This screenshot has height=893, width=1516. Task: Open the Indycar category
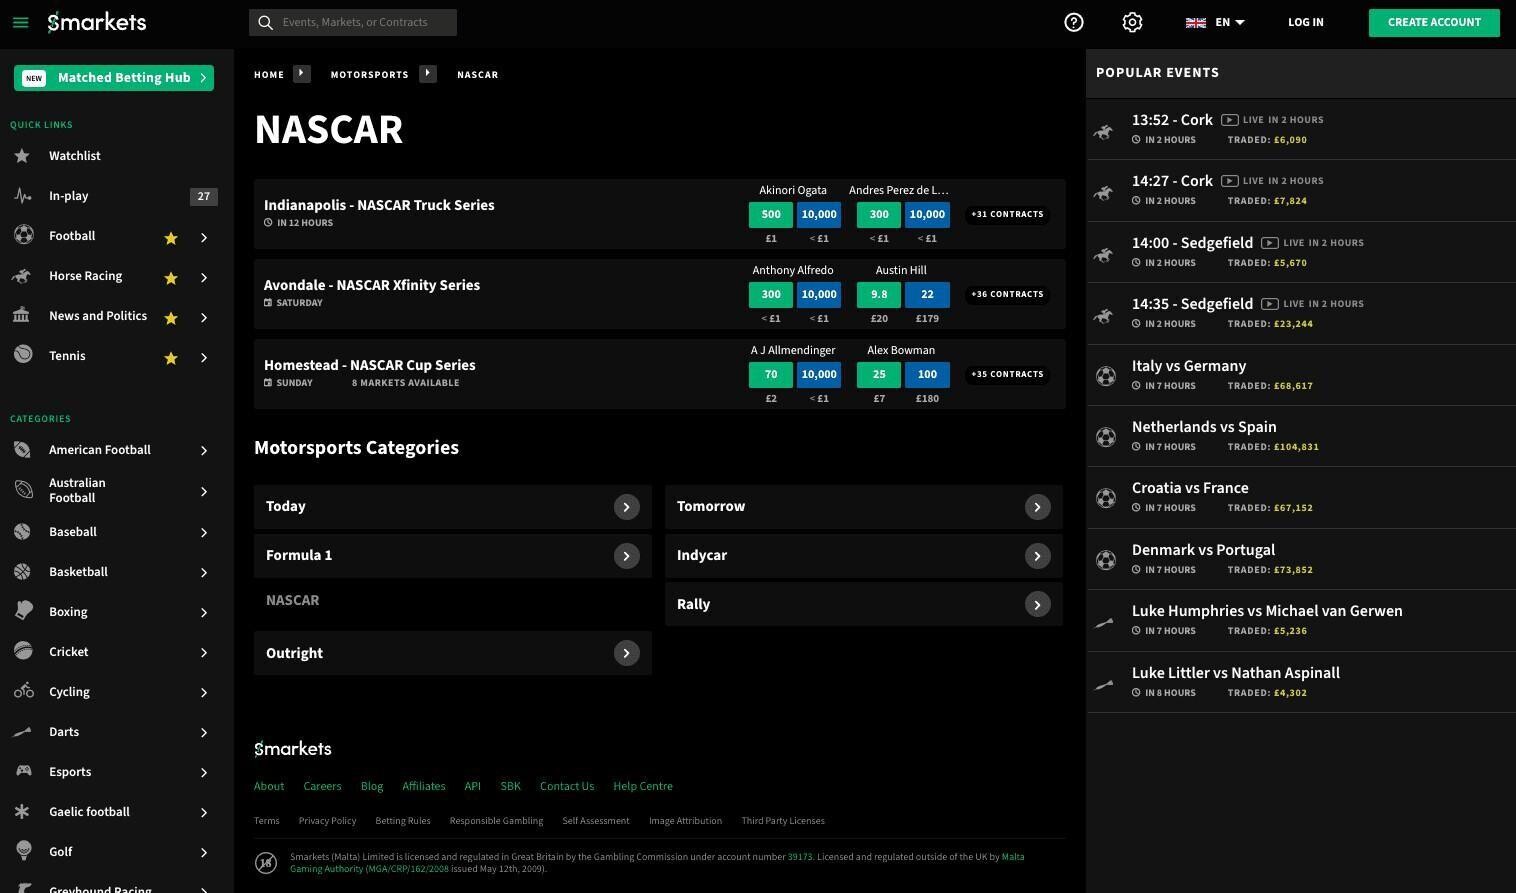(863, 556)
